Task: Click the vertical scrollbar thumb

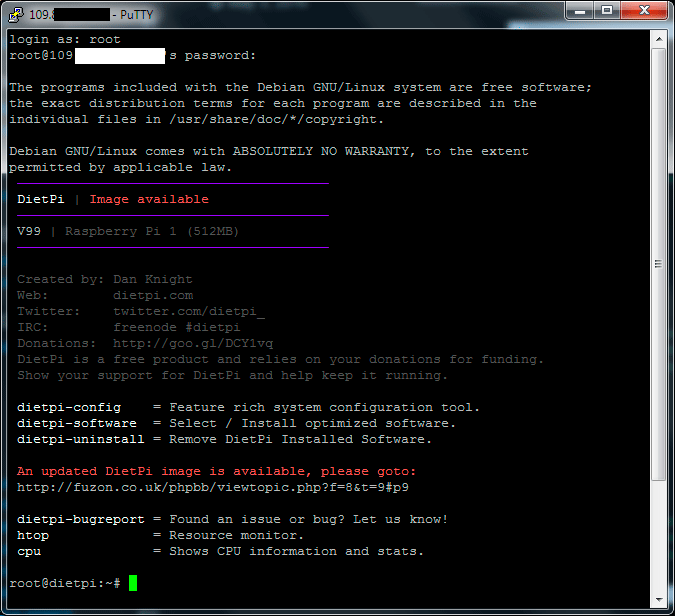Action: point(659,264)
